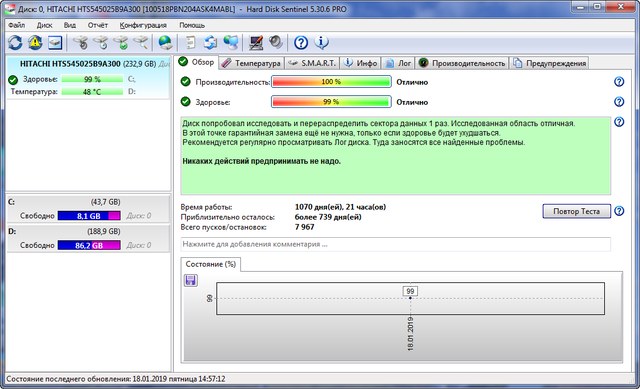Click the report document toolbar icon
The height and width of the screenshot is (389, 640).
[x=191, y=42]
